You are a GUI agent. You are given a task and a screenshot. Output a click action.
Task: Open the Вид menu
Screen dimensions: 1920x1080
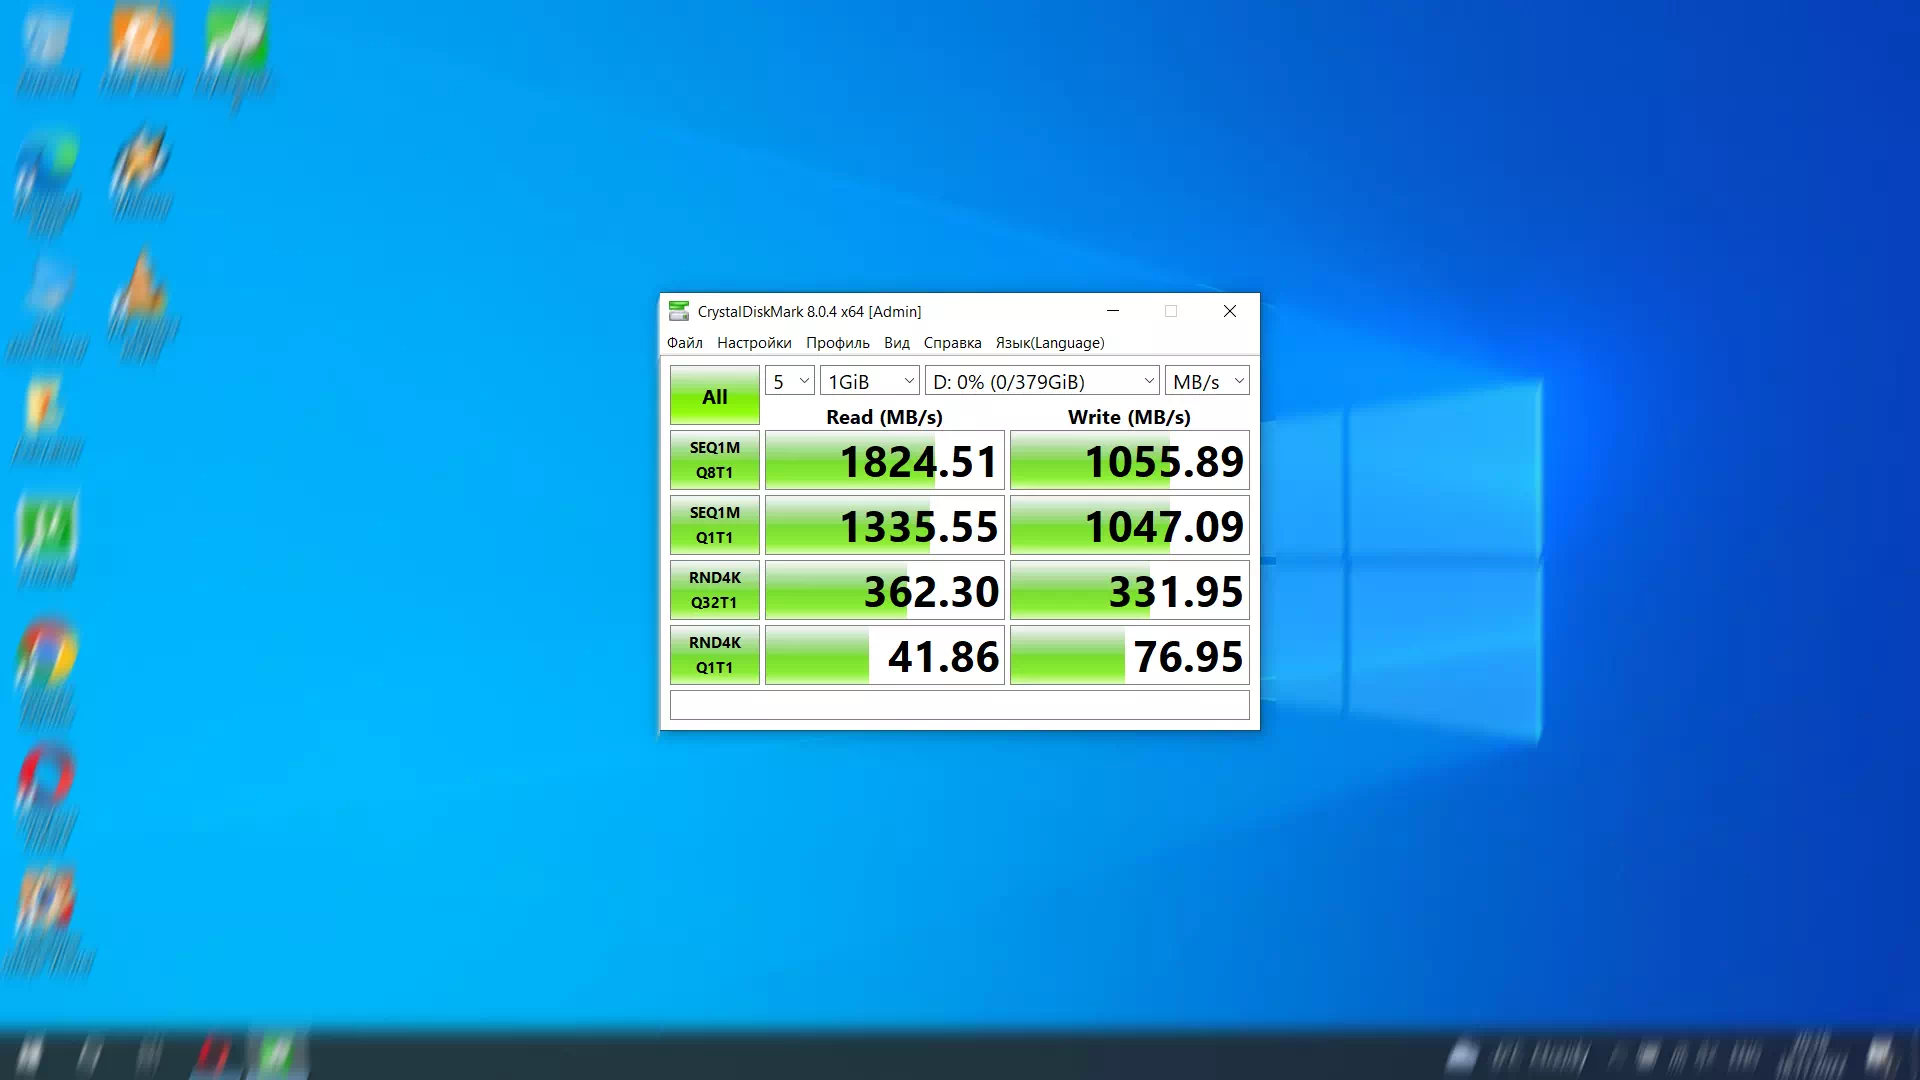[897, 343]
